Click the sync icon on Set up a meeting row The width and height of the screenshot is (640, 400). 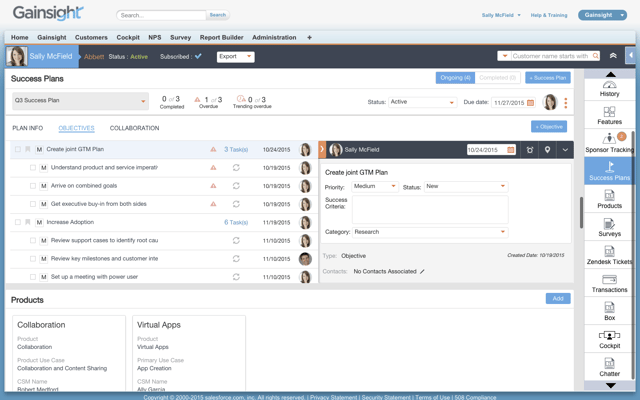coord(236,277)
